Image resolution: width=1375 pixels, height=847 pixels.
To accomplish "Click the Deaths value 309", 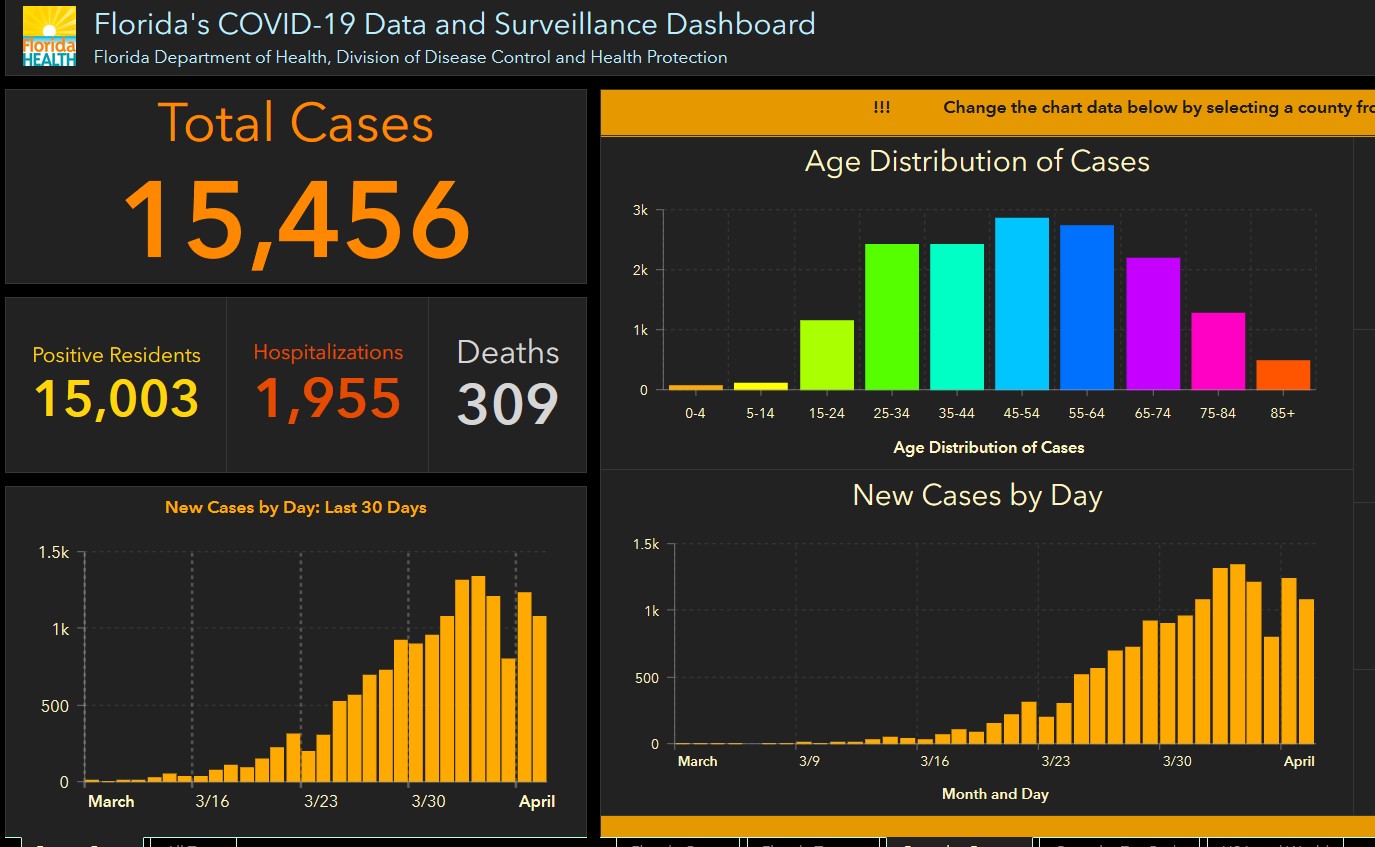I will [508, 404].
